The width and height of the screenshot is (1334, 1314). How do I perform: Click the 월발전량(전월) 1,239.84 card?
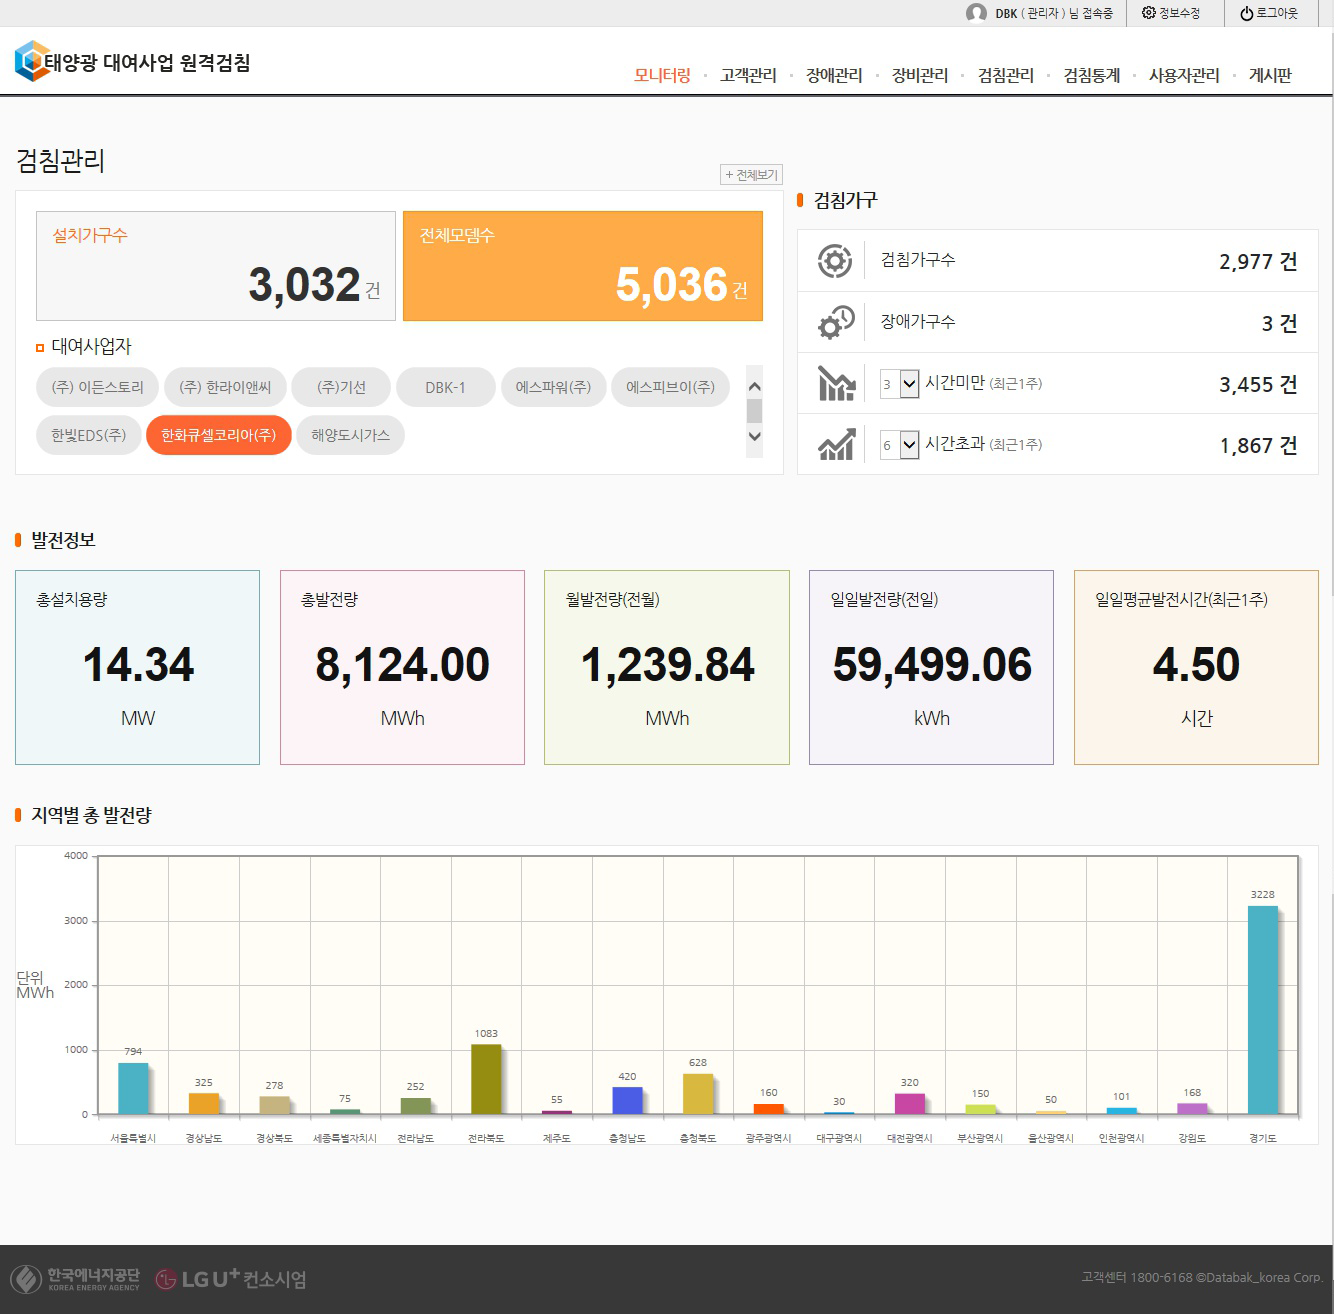coord(667,667)
